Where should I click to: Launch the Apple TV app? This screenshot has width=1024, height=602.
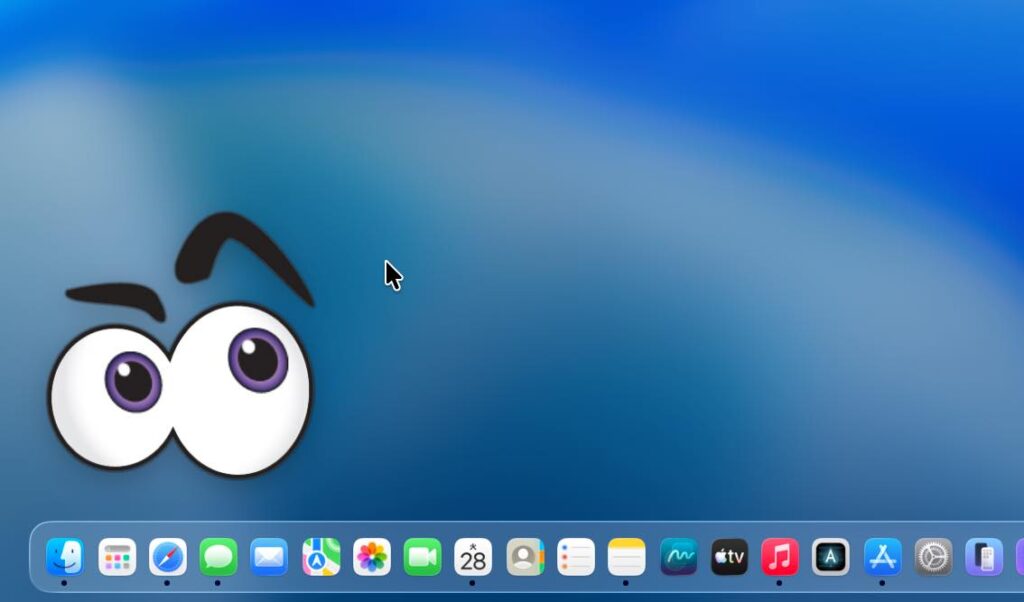pyautogui.click(x=729, y=557)
